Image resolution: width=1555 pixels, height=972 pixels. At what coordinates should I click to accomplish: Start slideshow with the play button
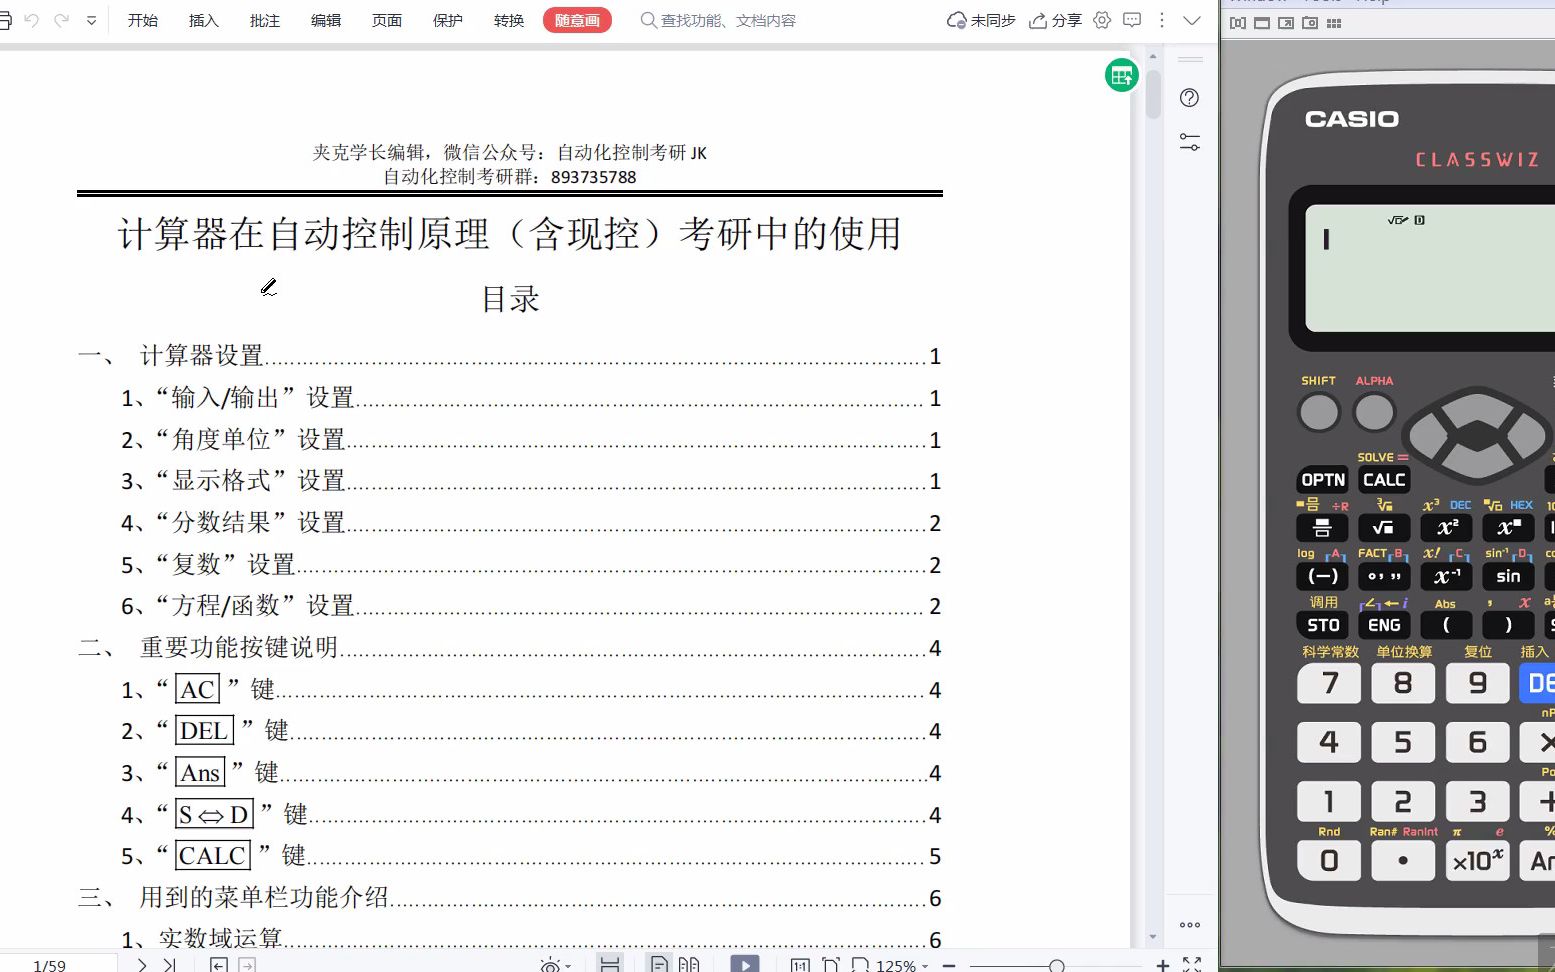(x=745, y=964)
